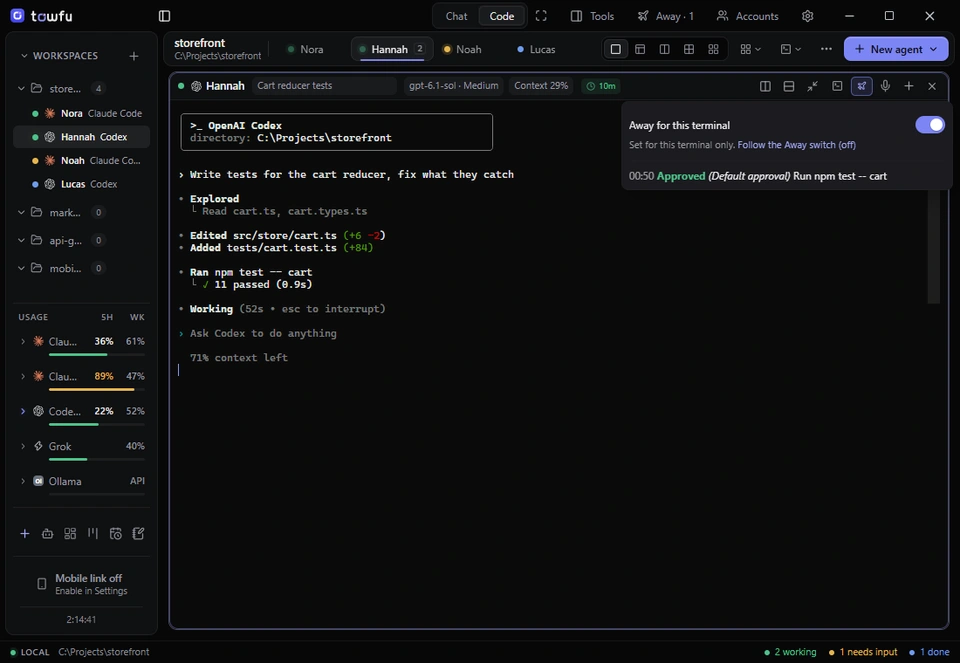Click the fullscreen focus icon beside Code
Viewport: 960px width, 663px height.
click(x=541, y=16)
